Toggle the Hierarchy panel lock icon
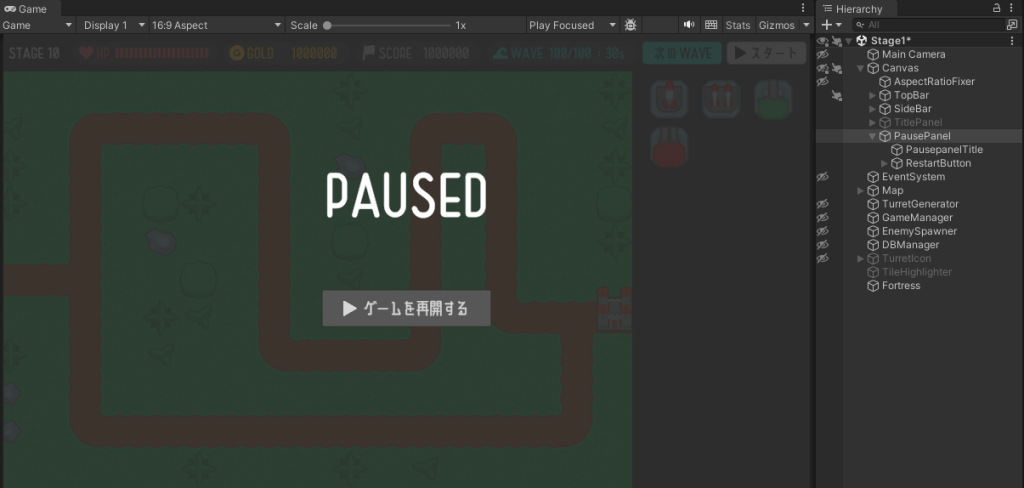1024x488 pixels. [996, 8]
